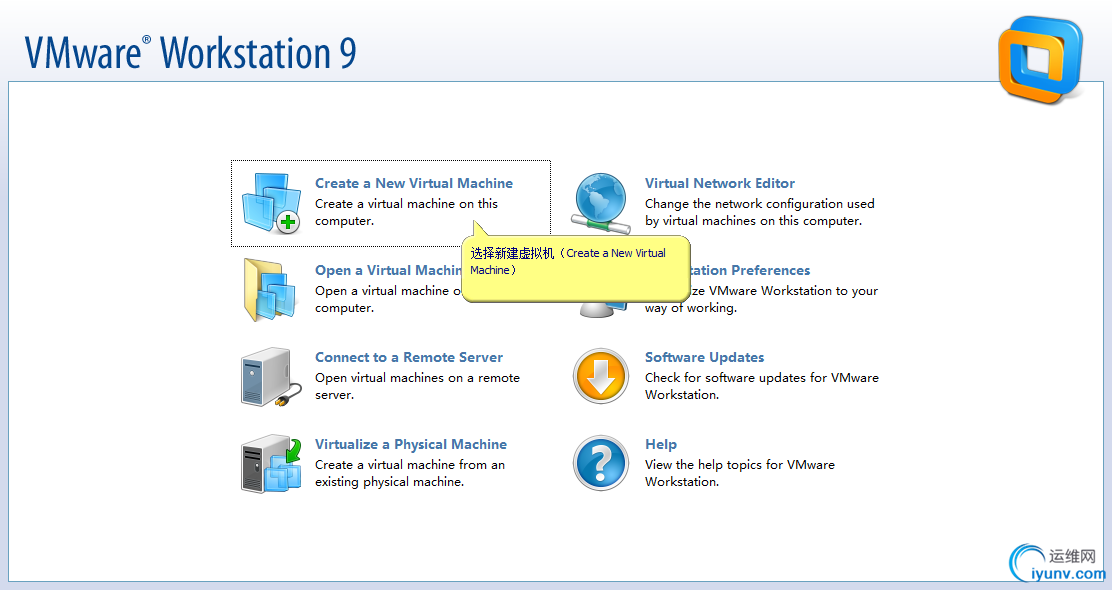Click the "VMware Workstation 9" title text

click(191, 52)
